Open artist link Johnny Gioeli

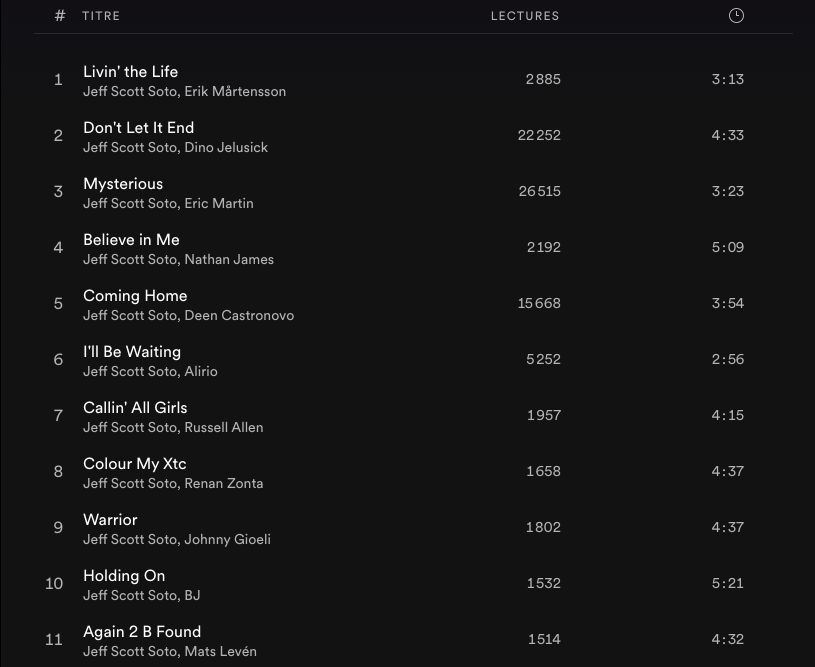(227, 540)
